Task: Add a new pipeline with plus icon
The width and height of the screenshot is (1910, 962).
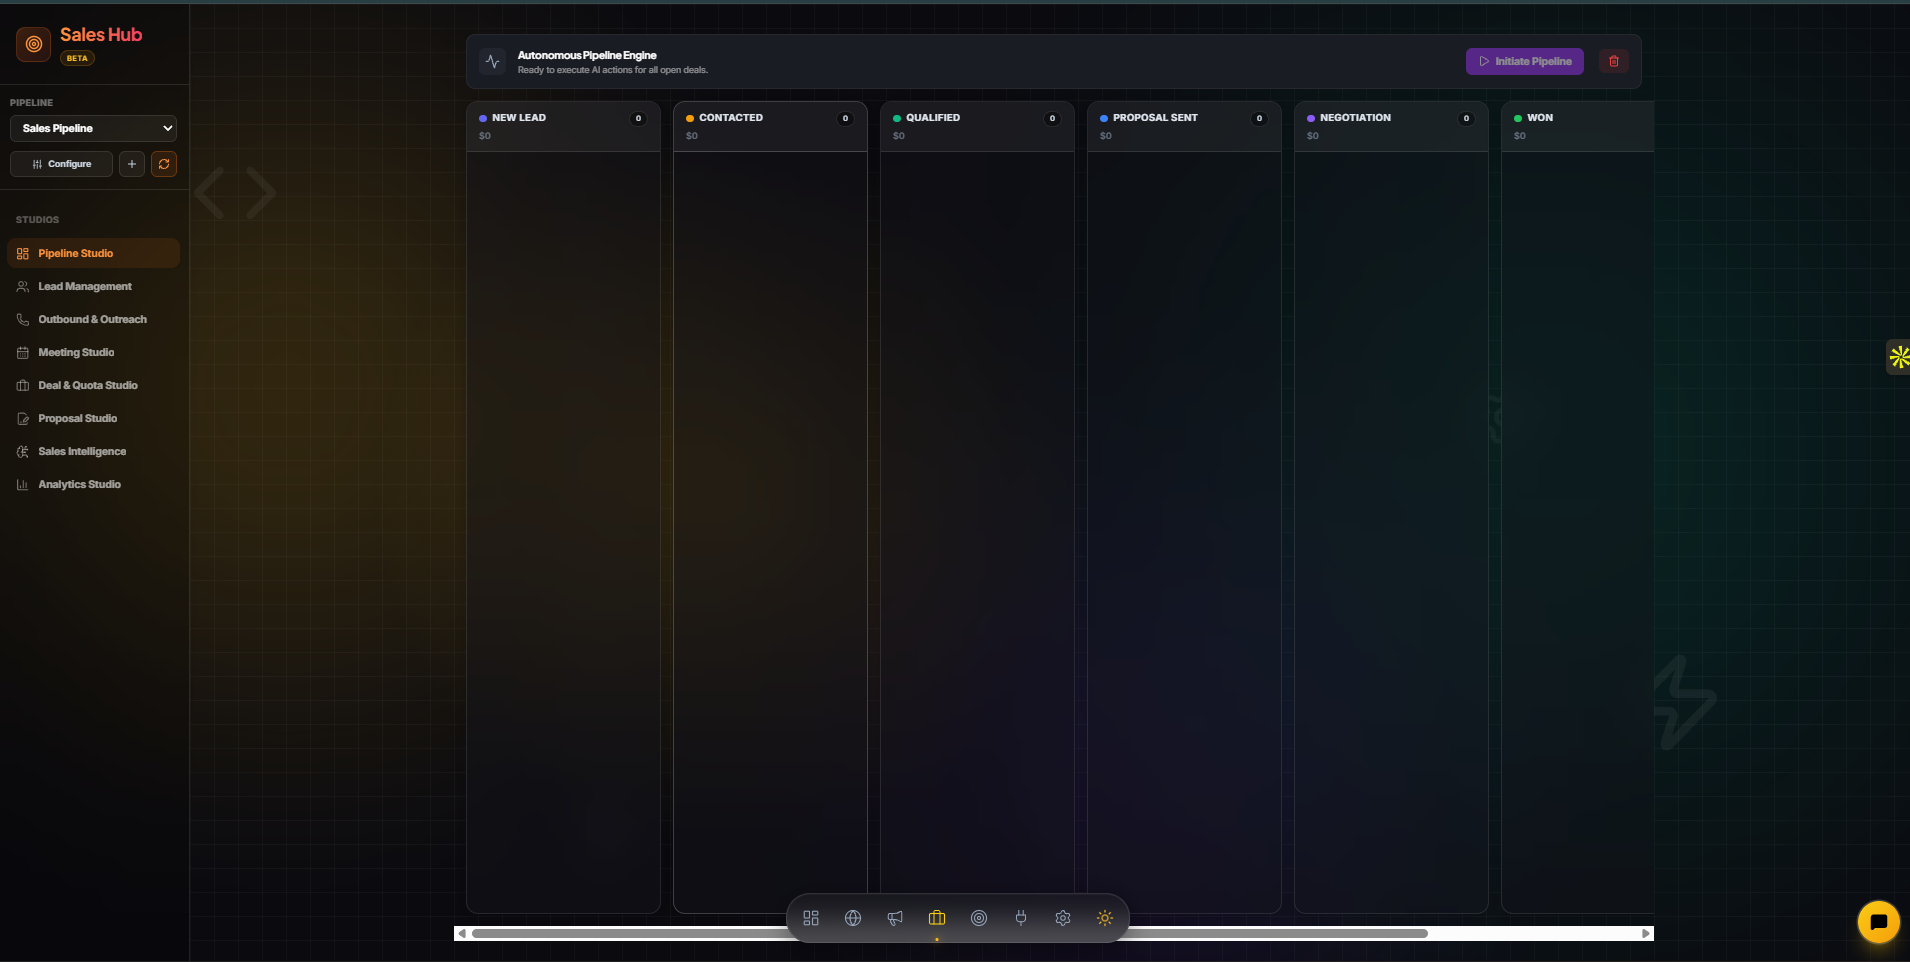Action: 132,164
